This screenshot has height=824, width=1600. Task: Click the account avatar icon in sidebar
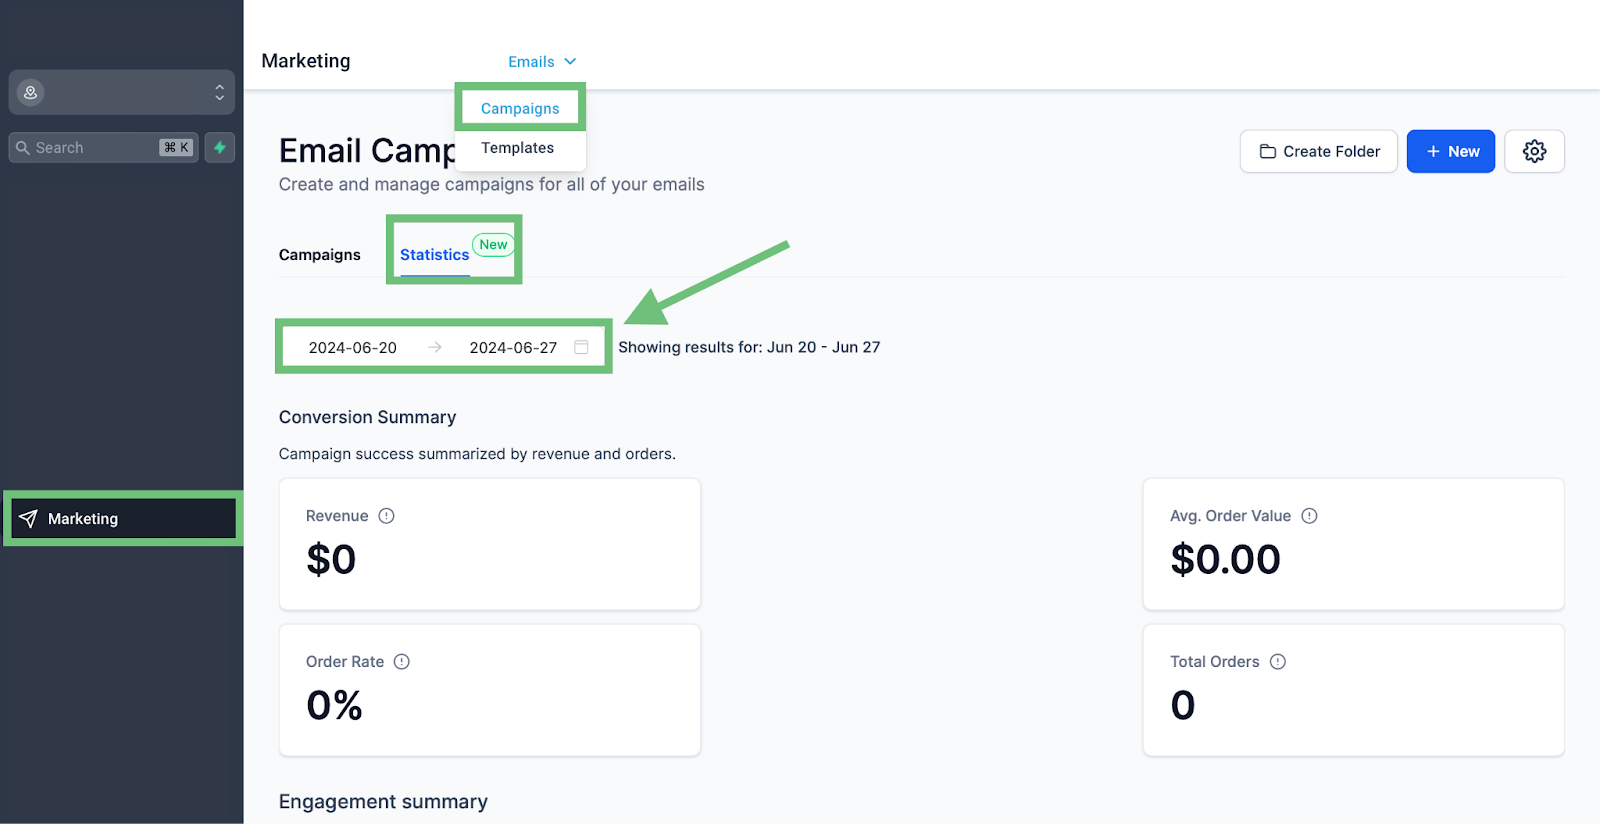pos(31,92)
